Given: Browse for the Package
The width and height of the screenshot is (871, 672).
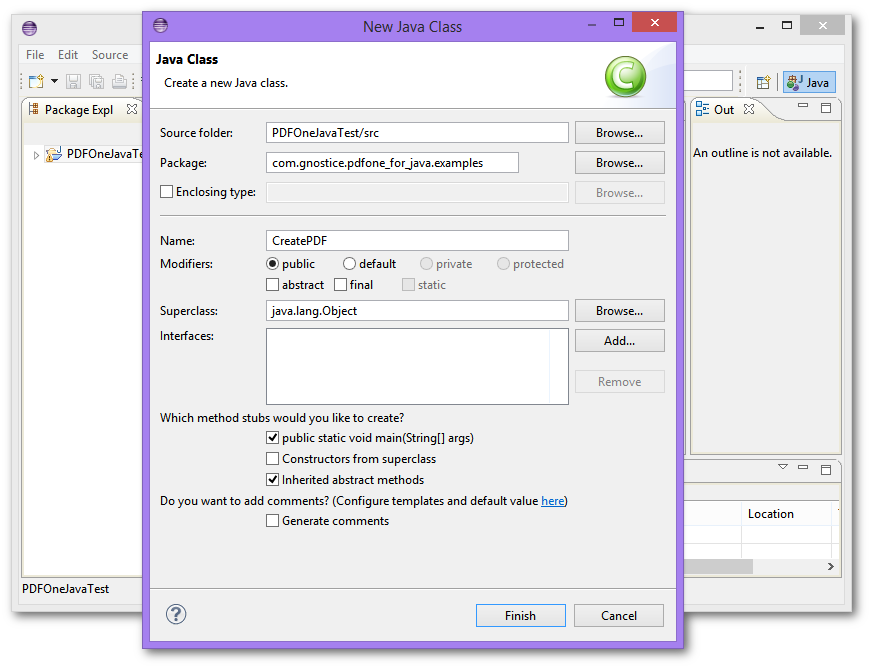Looking at the screenshot, I should tap(619, 163).
